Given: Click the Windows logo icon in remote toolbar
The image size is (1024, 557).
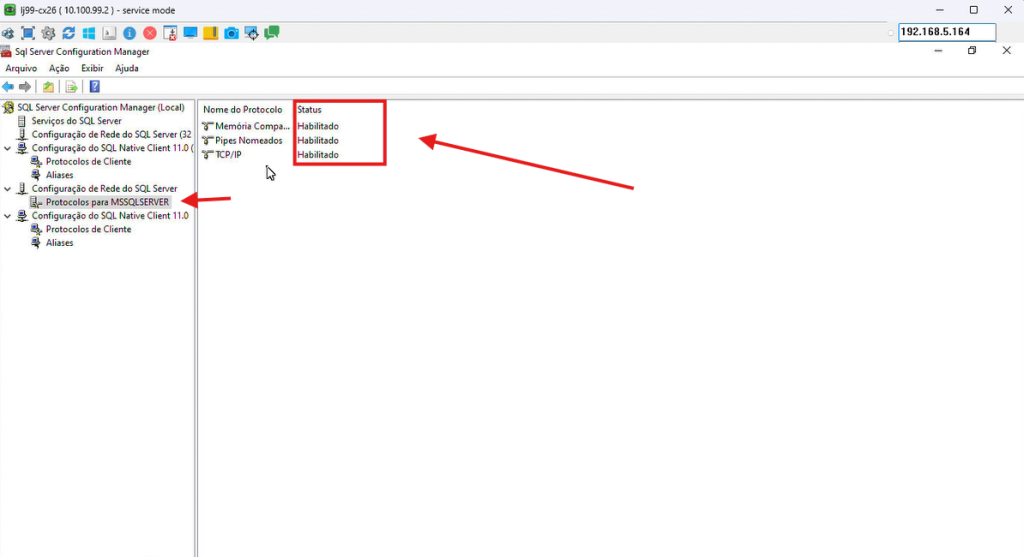Looking at the screenshot, I should [89, 33].
